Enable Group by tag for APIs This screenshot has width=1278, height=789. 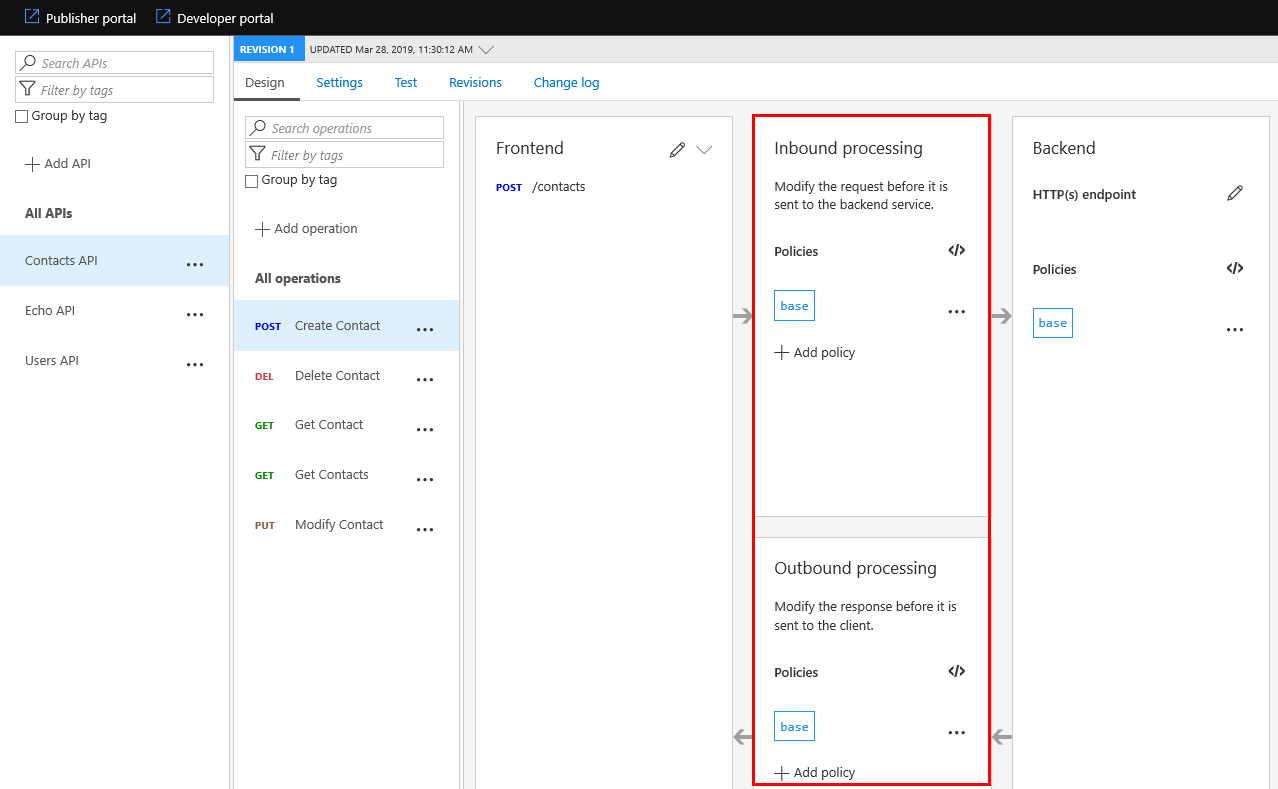(22, 116)
